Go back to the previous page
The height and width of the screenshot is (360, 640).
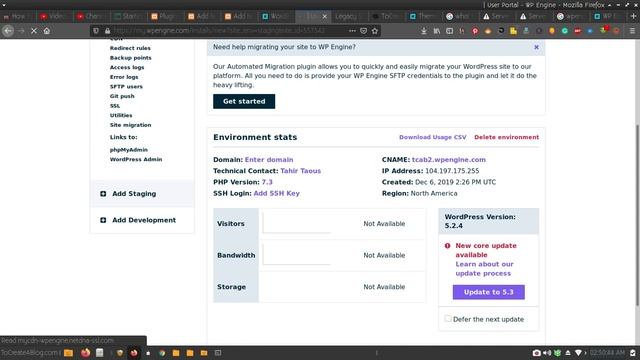point(8,31)
